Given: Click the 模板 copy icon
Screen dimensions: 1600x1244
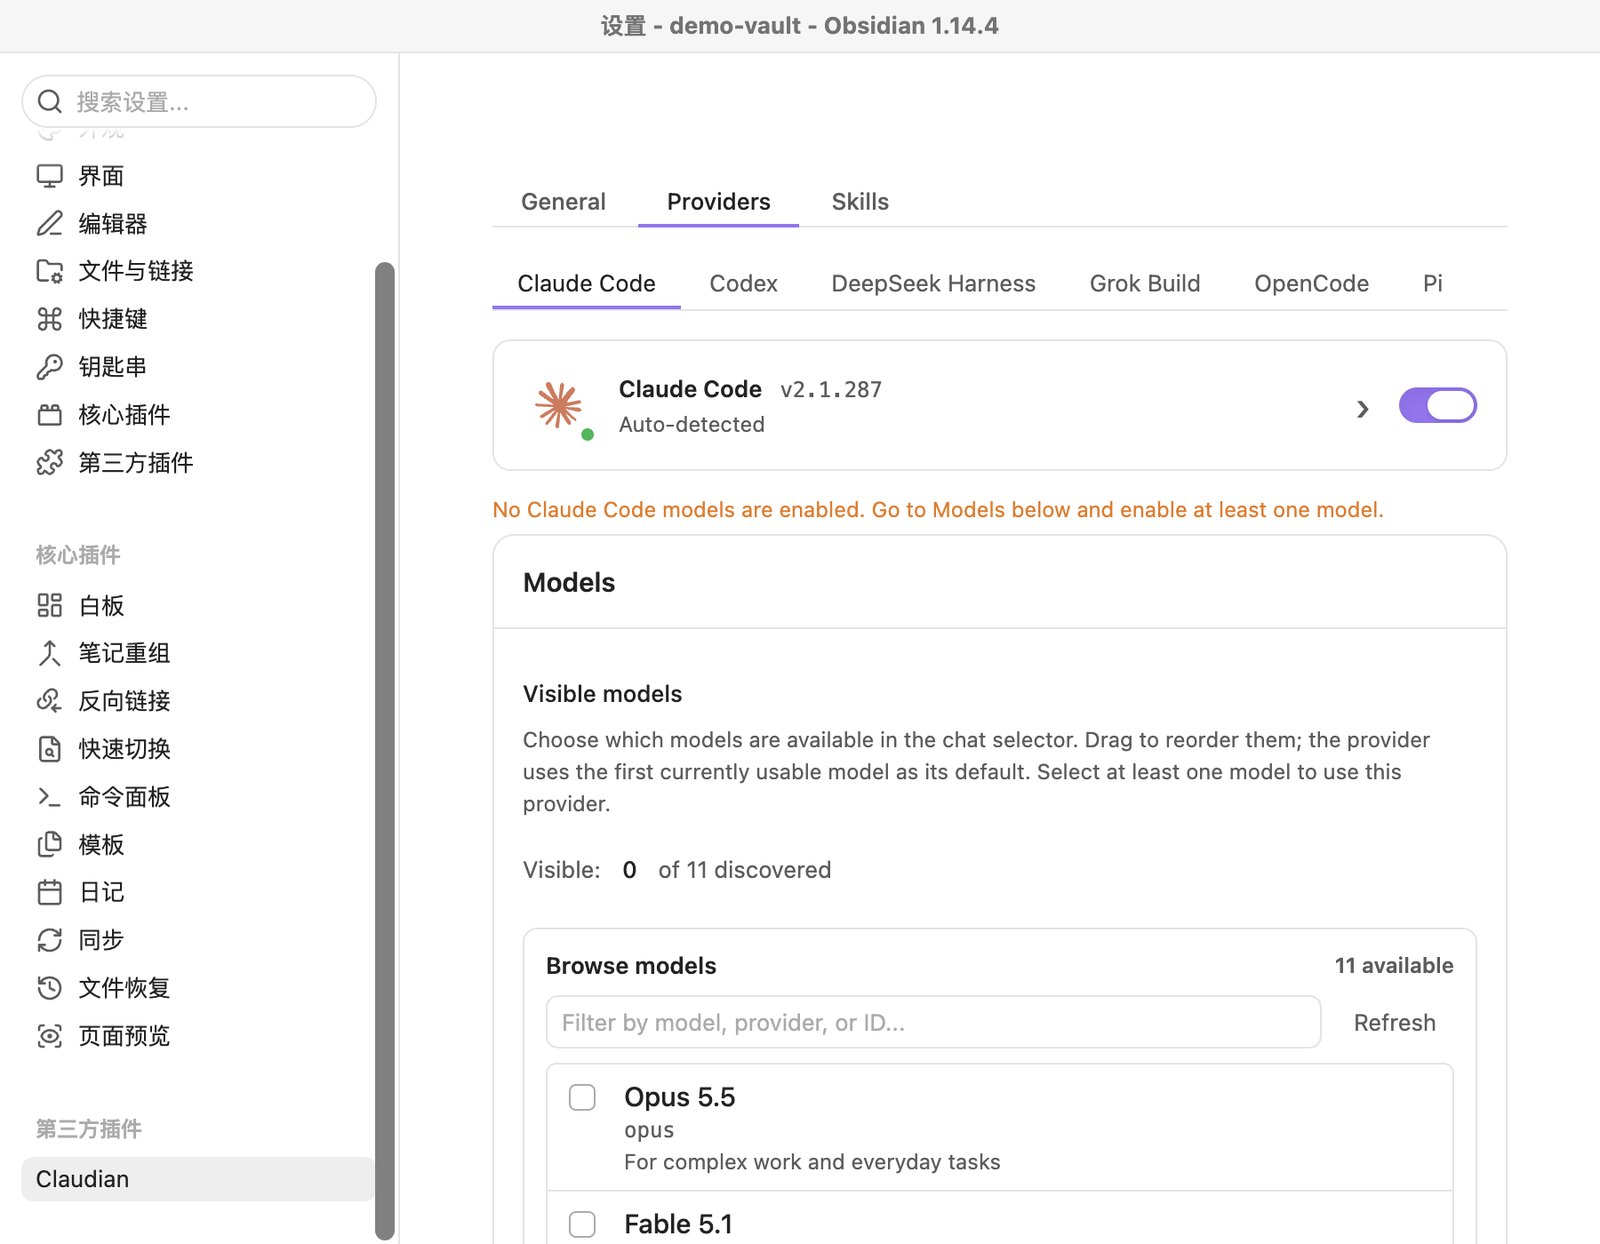Looking at the screenshot, I should [50, 845].
